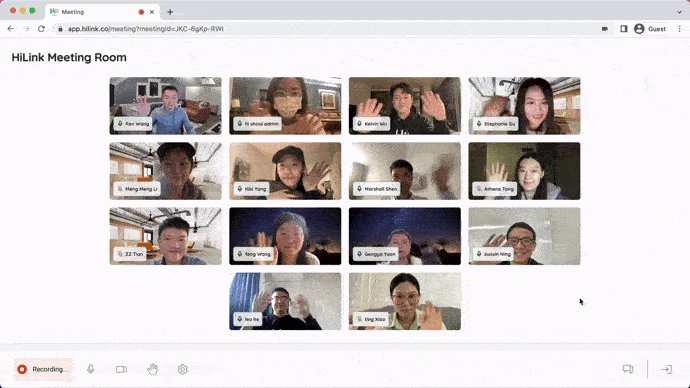690x388 pixels.
Task: Toggle the camera in the bottom toolbar
Action: 121,369
